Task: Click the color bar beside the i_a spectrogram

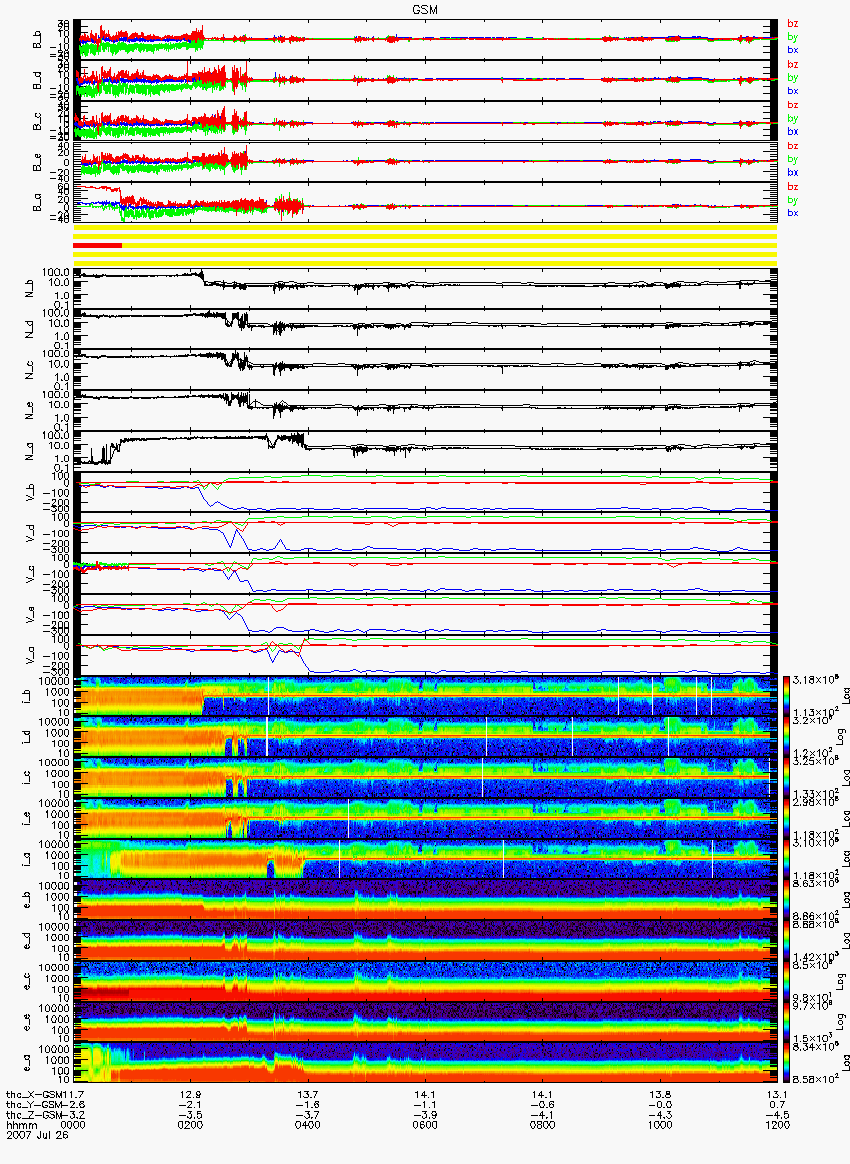Action: point(786,859)
